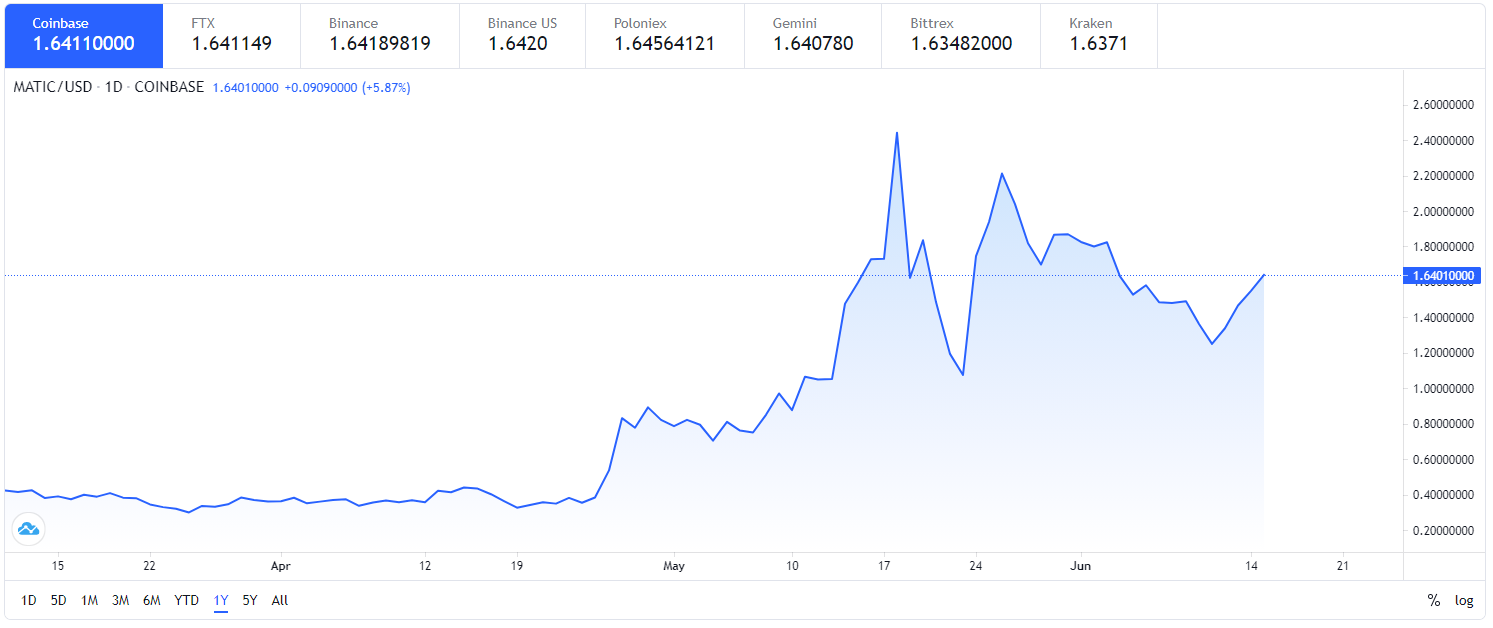The image size is (1493, 628).
Task: Click the 1.00000000 price axis label
Action: coord(1443,389)
